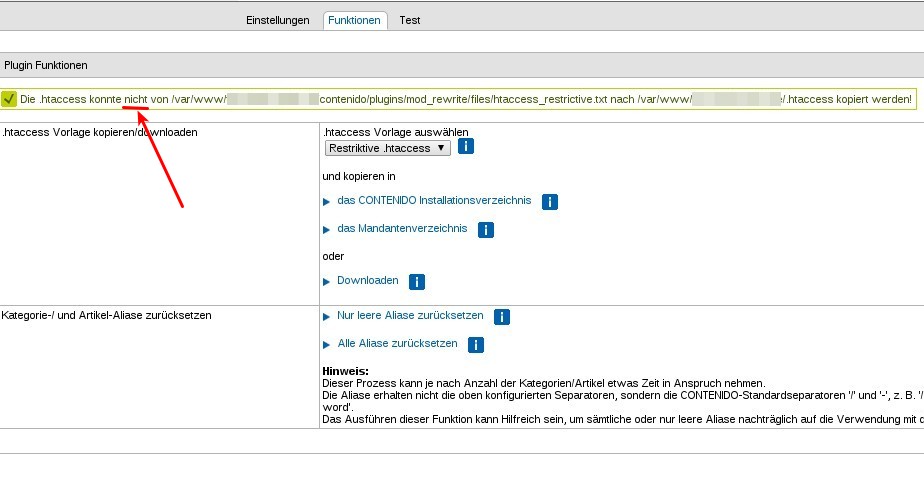Click Nur leere Aliase zurücksetzen link
The width and height of the screenshot is (924, 499).
[x=410, y=316]
